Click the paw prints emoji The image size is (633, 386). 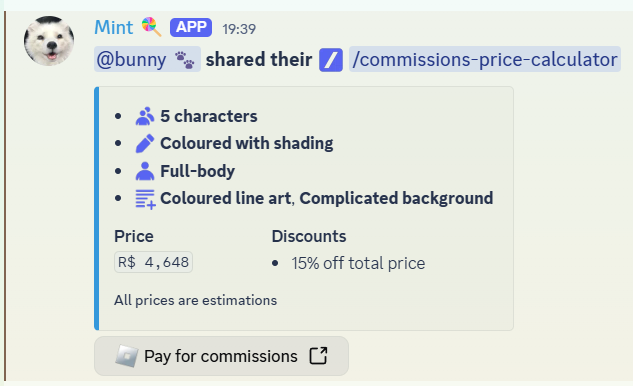(x=184, y=60)
